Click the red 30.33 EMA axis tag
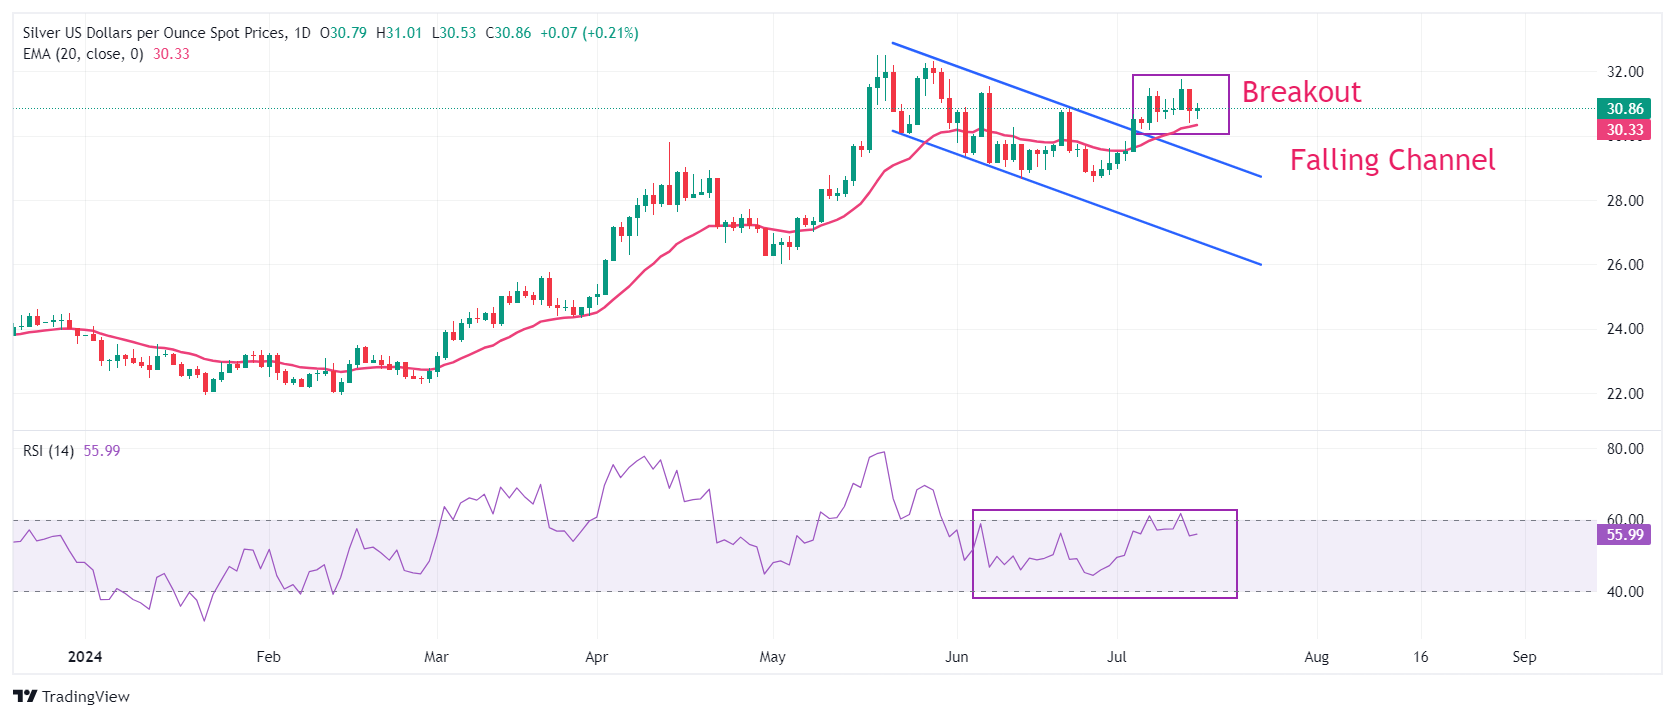The width and height of the screenshot is (1675, 718). coord(1624,130)
